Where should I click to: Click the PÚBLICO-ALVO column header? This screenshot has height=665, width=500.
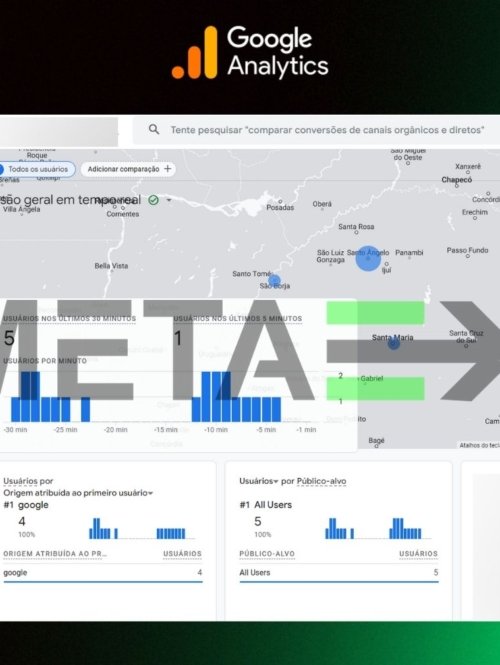[267, 554]
